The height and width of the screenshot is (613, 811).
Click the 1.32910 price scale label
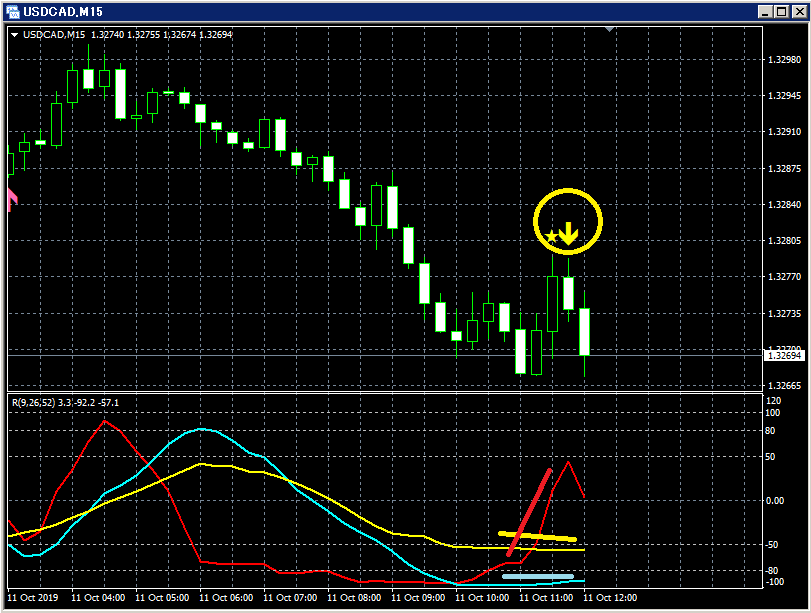click(784, 132)
